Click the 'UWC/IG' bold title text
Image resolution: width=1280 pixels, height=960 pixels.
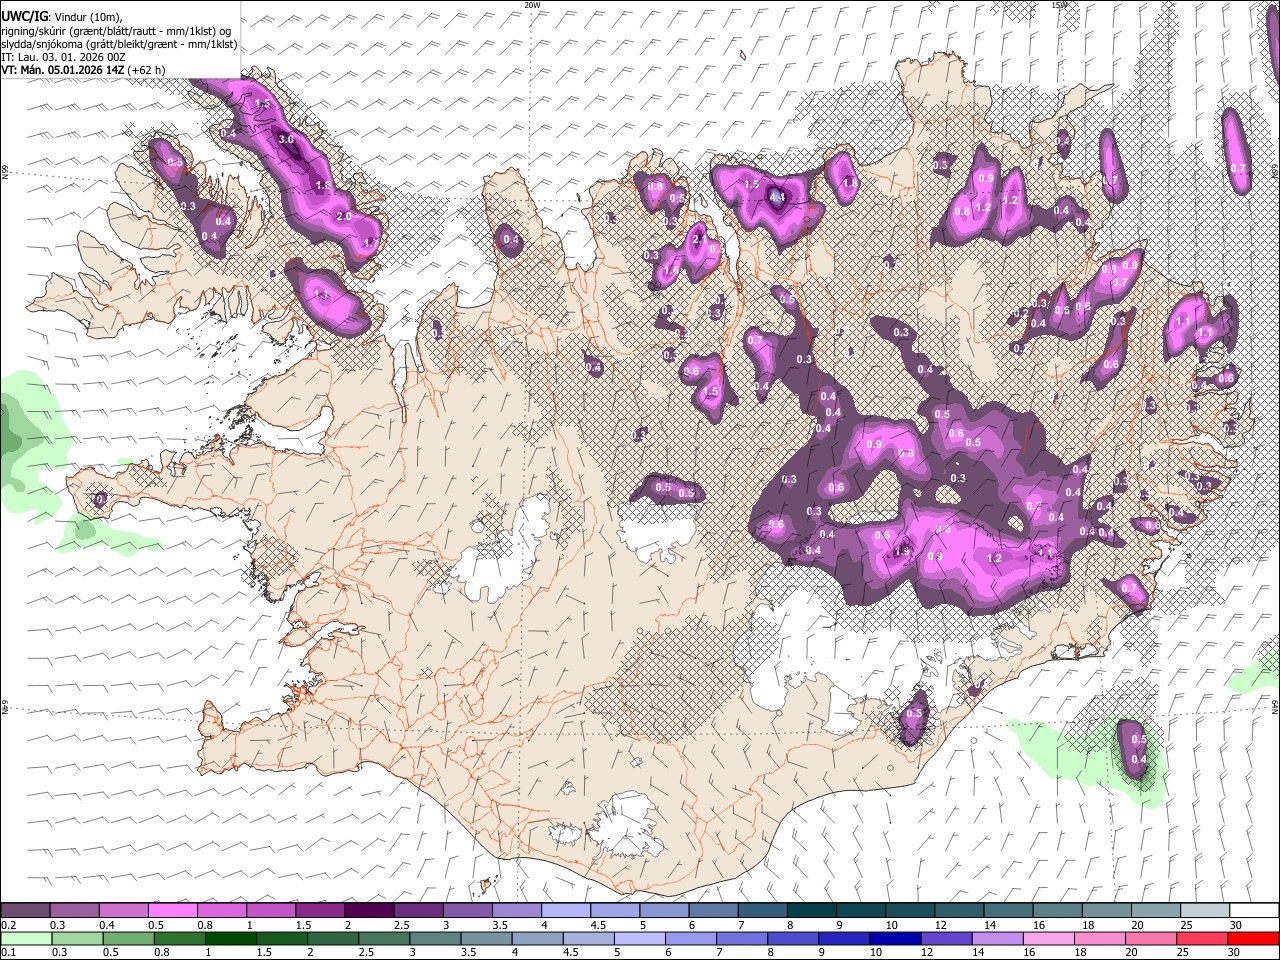point(24,16)
